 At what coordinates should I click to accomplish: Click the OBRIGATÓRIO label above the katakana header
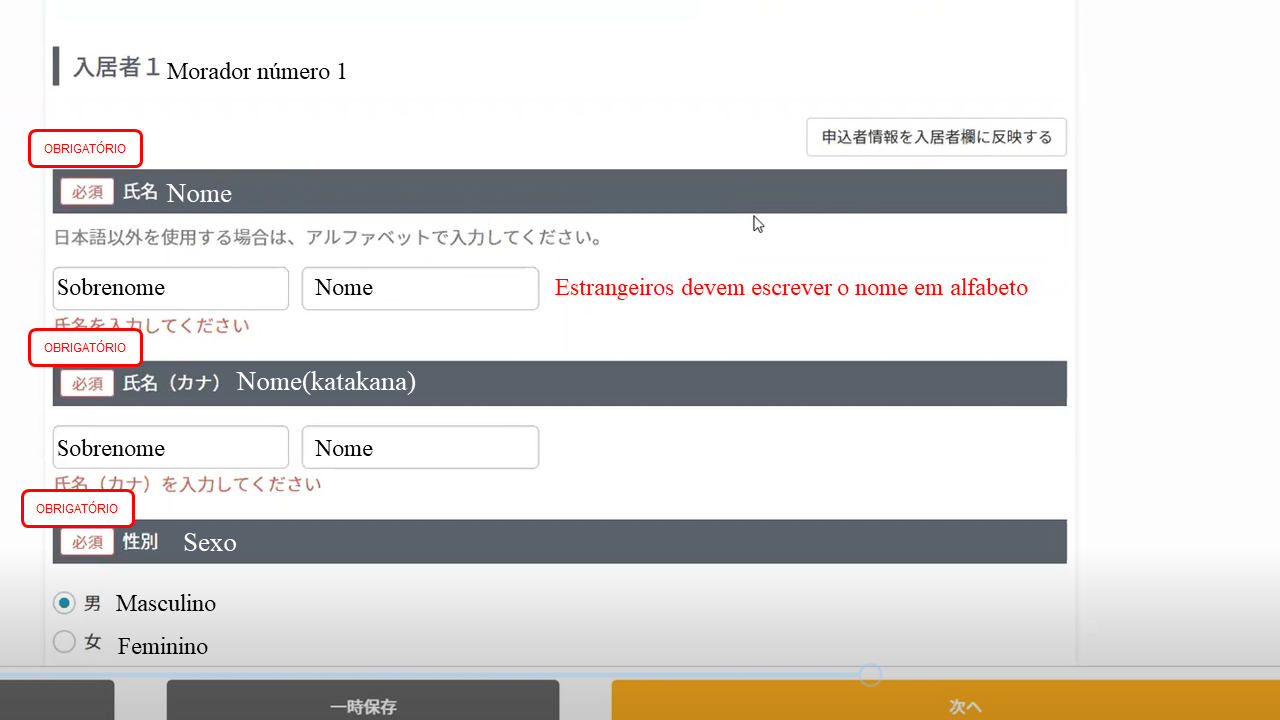pos(85,348)
